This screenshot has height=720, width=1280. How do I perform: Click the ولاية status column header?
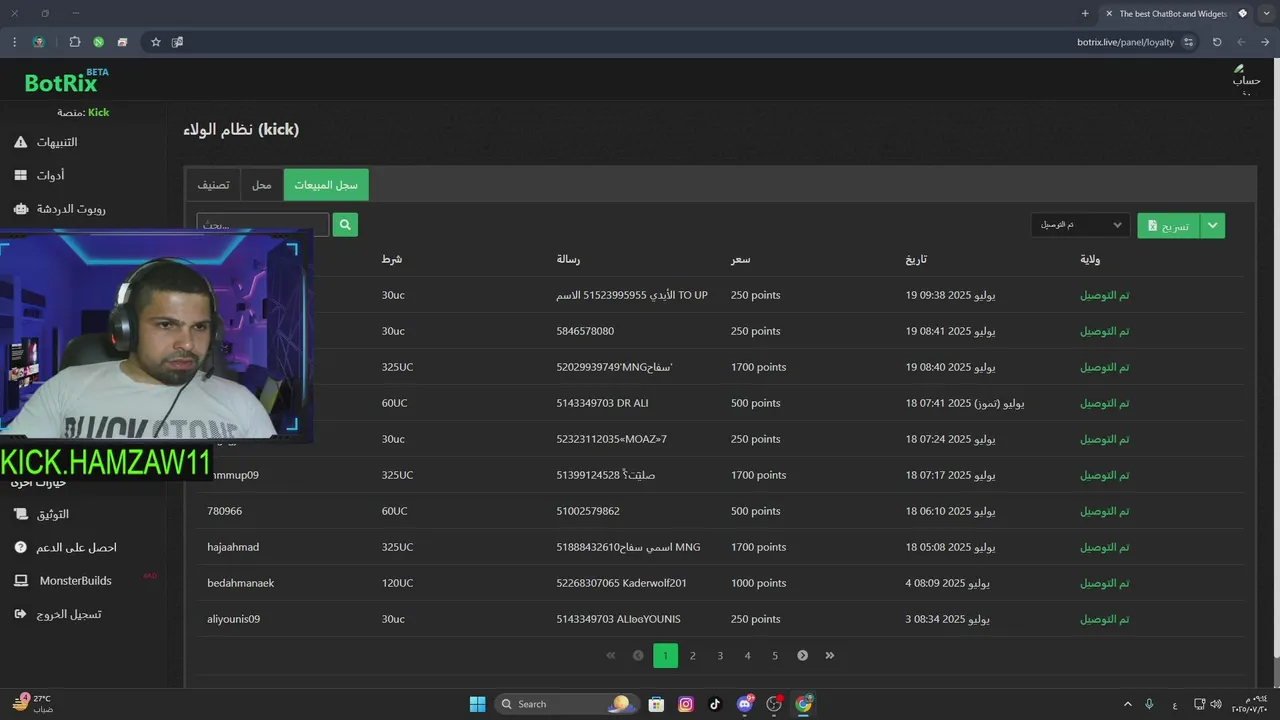(x=1090, y=259)
